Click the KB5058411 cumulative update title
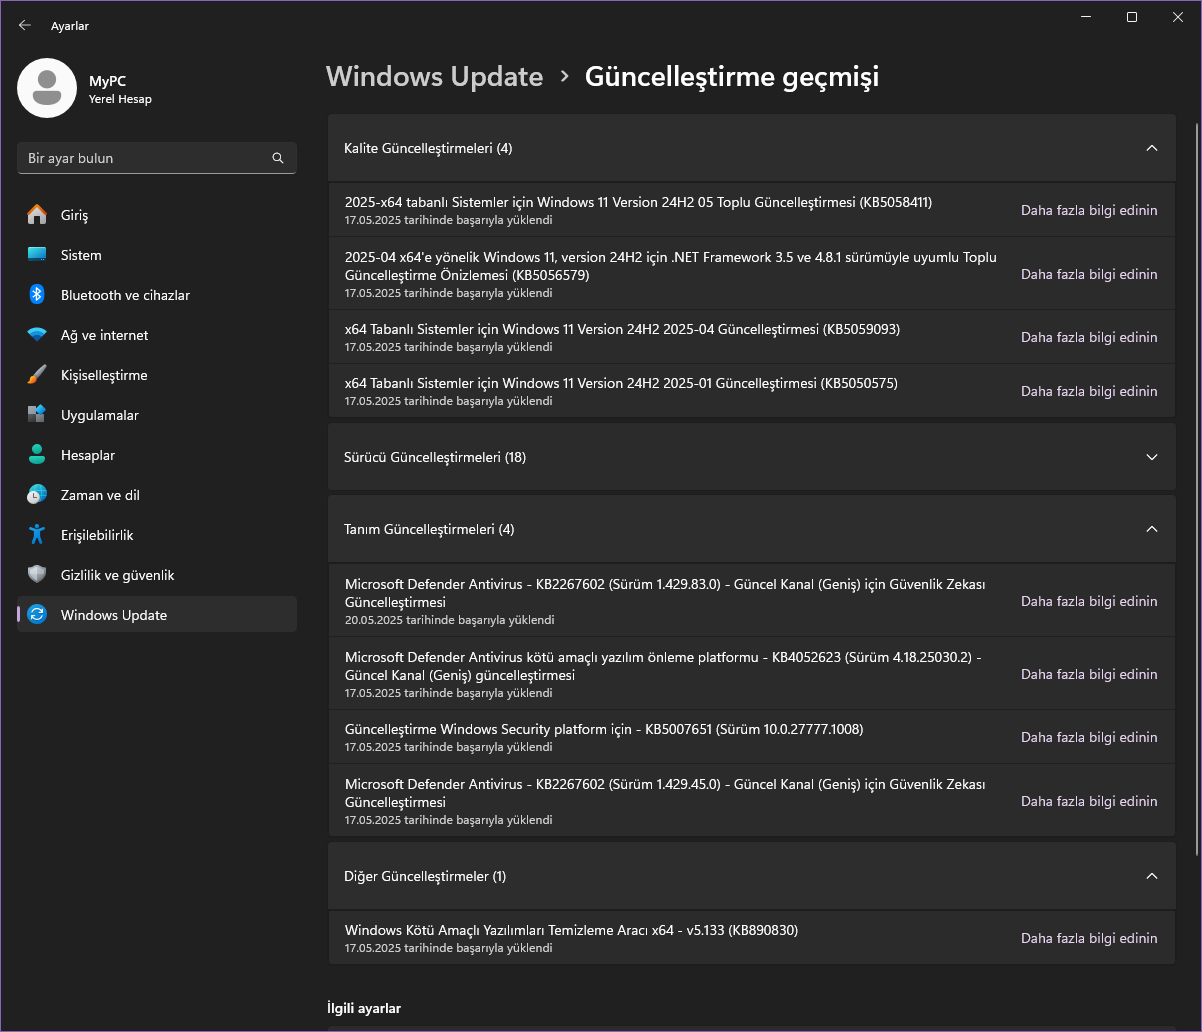The width and height of the screenshot is (1202, 1032). tap(638, 202)
